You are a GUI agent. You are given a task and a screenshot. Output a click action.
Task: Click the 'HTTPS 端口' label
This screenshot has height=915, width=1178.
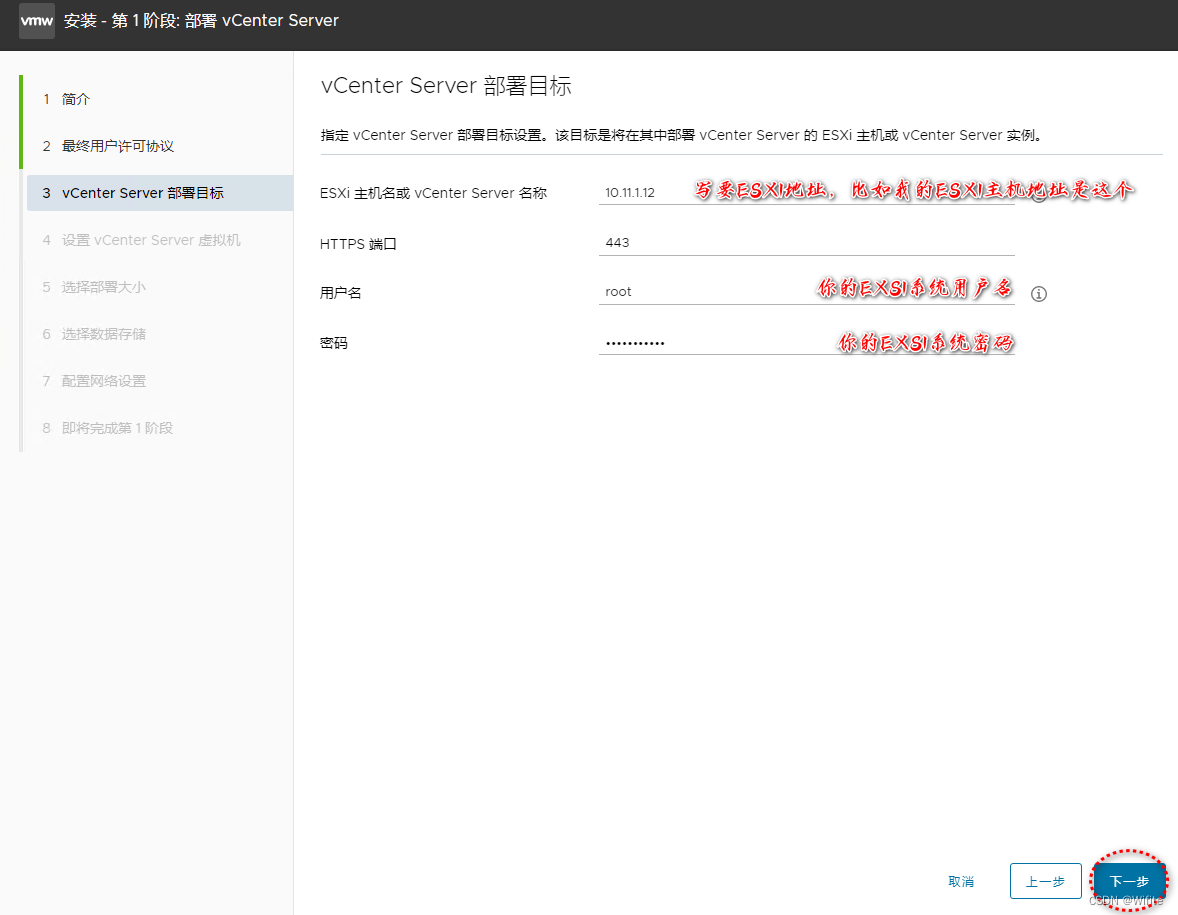click(358, 243)
